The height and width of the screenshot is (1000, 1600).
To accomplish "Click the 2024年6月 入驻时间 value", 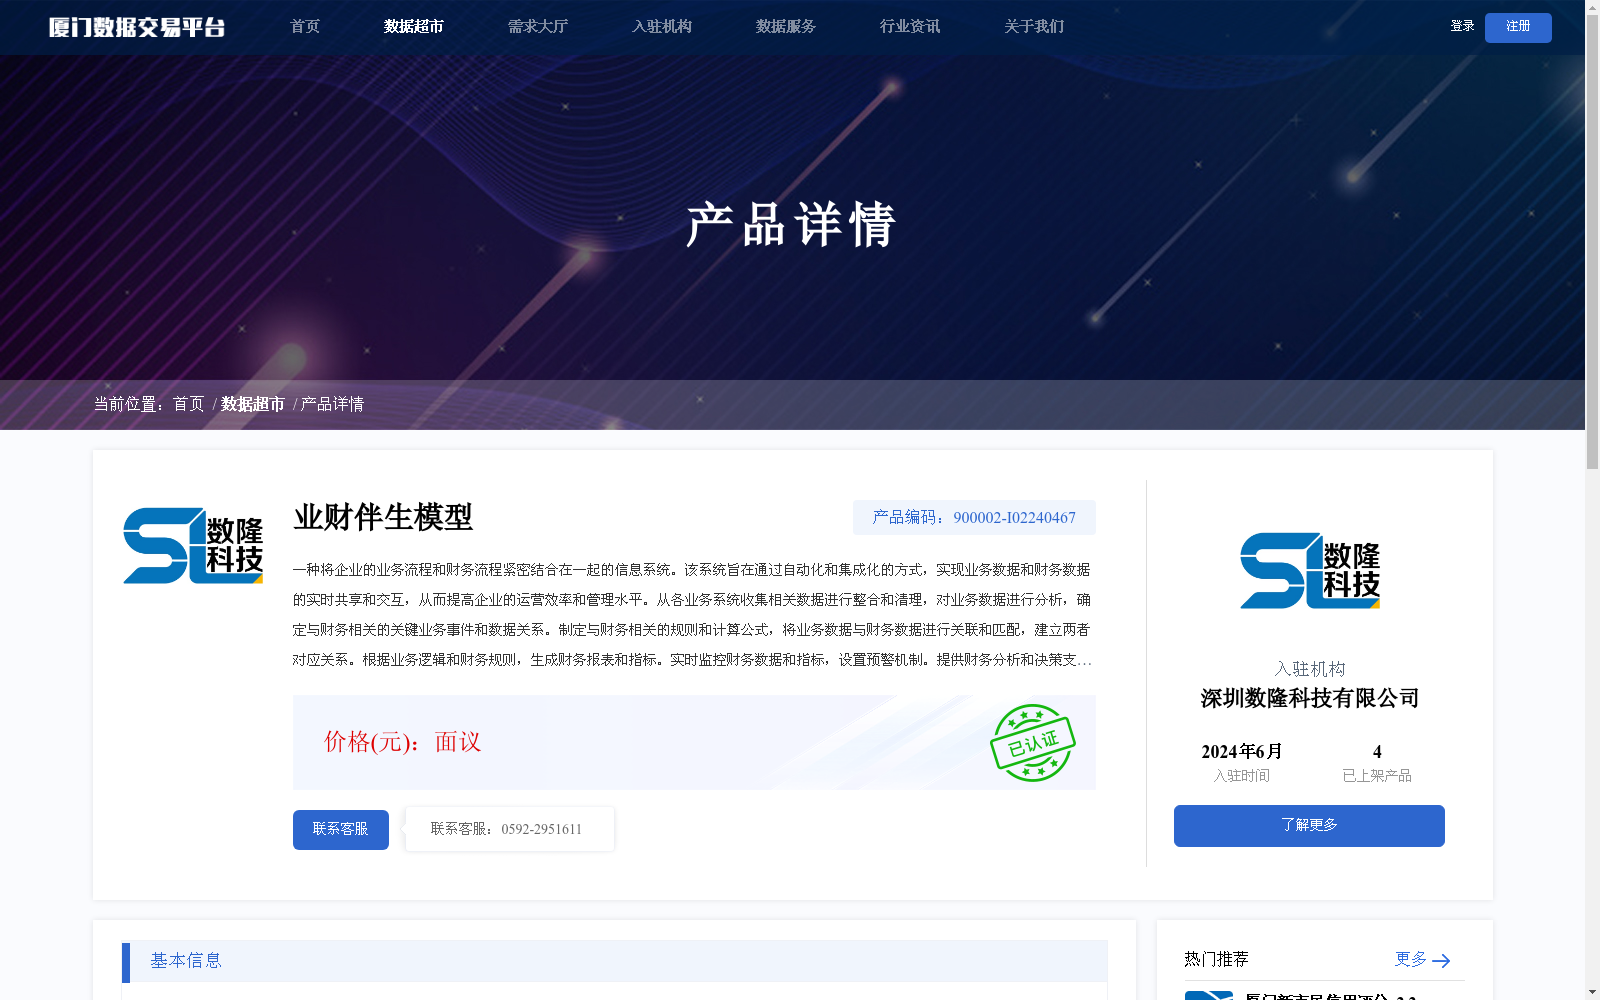I will [x=1242, y=752].
